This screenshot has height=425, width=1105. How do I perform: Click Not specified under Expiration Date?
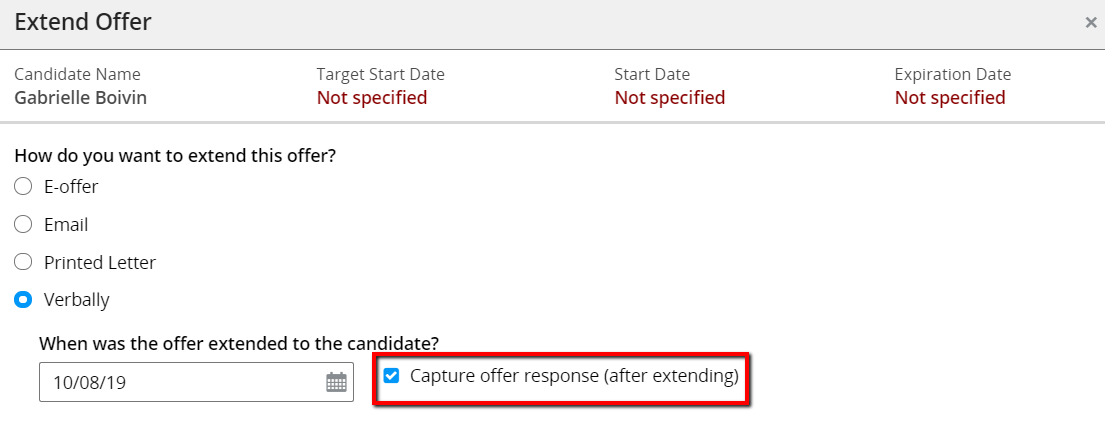coord(950,98)
